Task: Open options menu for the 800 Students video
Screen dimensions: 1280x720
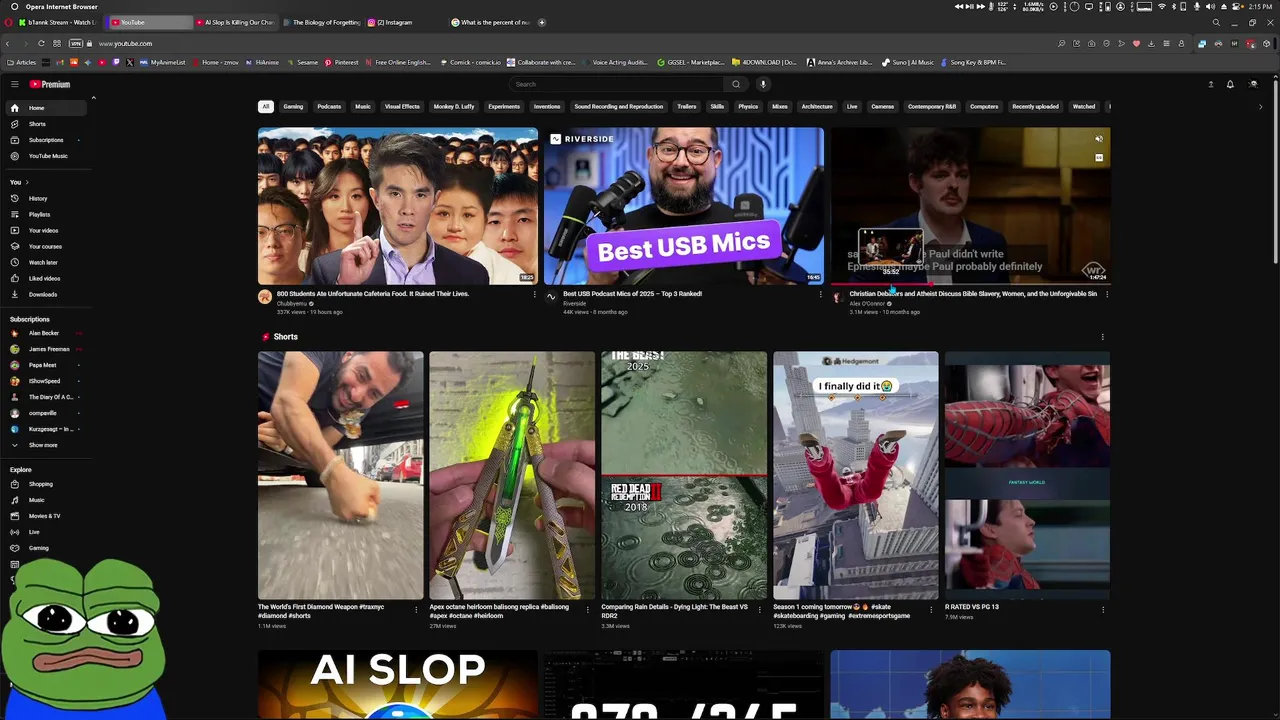Action: [535, 294]
